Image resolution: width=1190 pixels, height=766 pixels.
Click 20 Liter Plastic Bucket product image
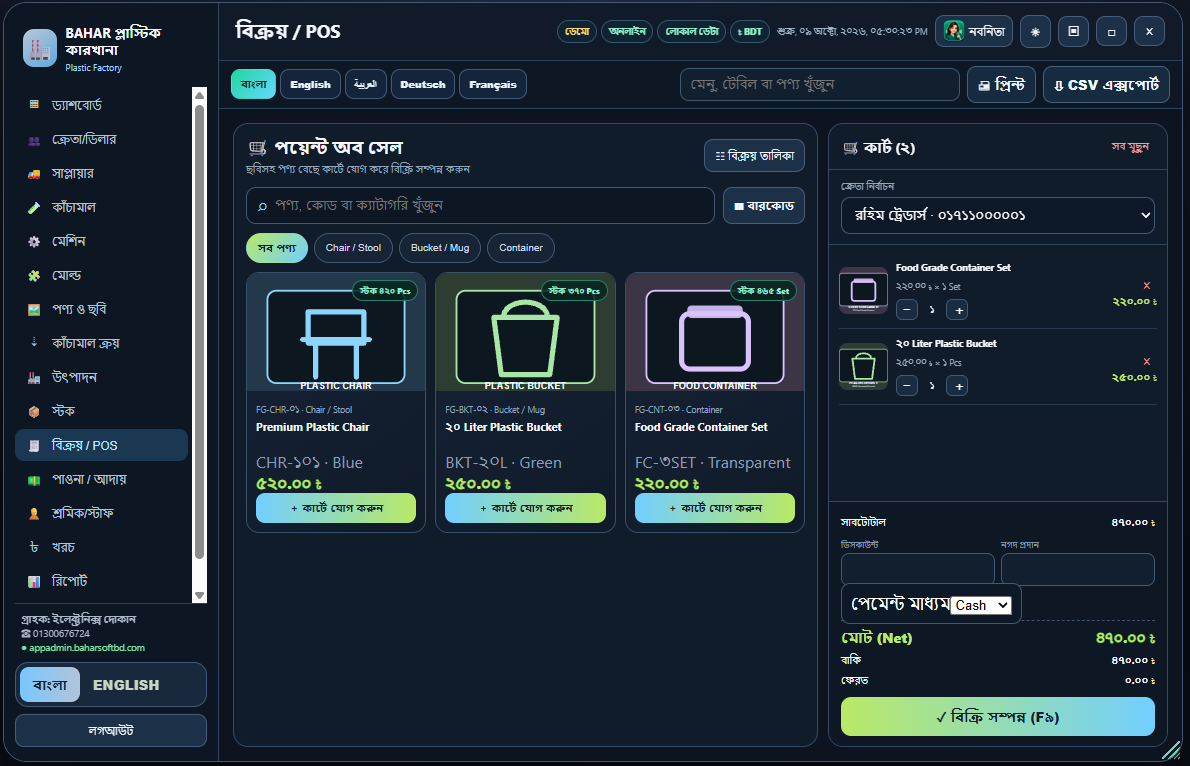click(525, 333)
